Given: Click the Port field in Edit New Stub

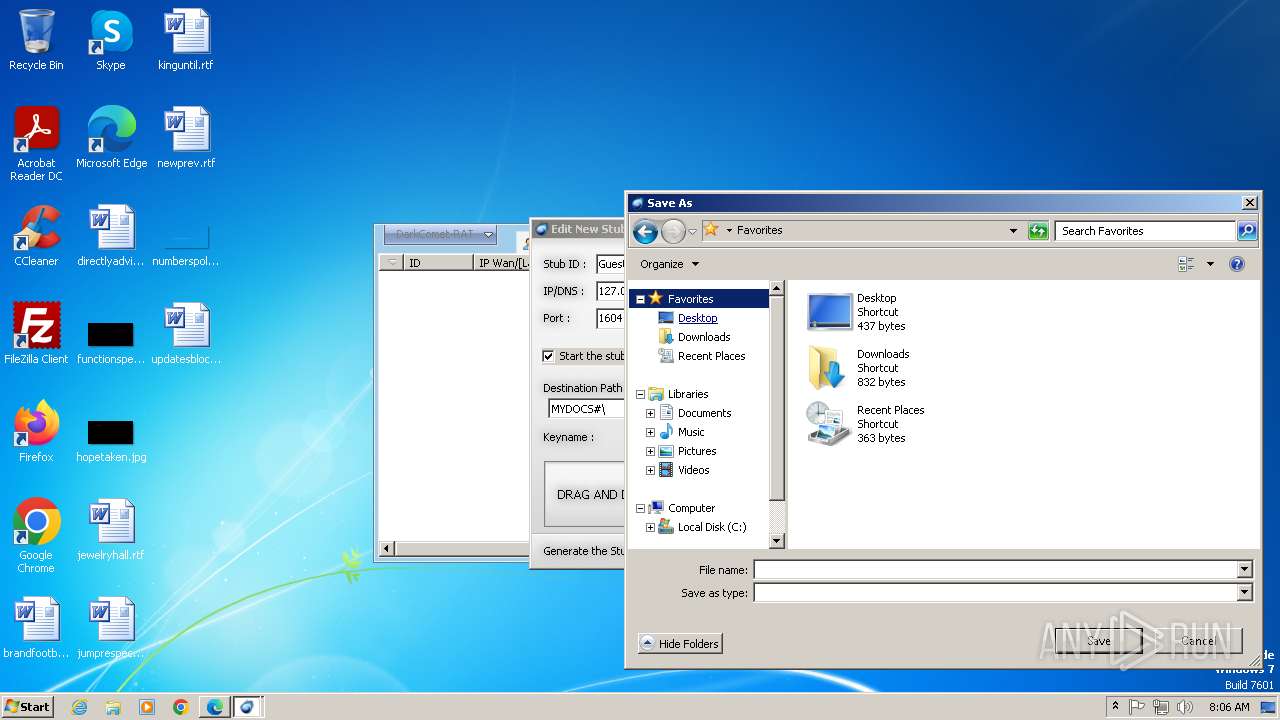Looking at the screenshot, I should pos(610,318).
